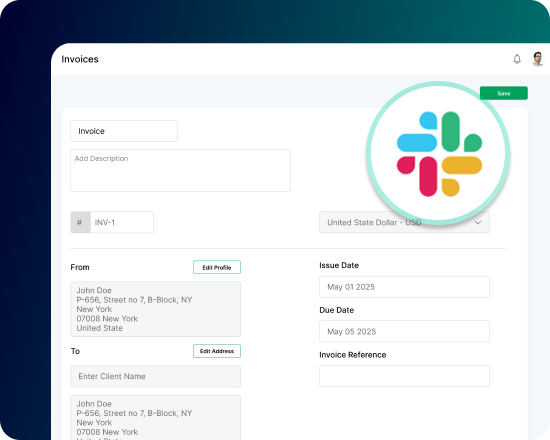The width and height of the screenshot is (550, 440).
Task: Click the Invoice Reference label
Action: tap(353, 355)
